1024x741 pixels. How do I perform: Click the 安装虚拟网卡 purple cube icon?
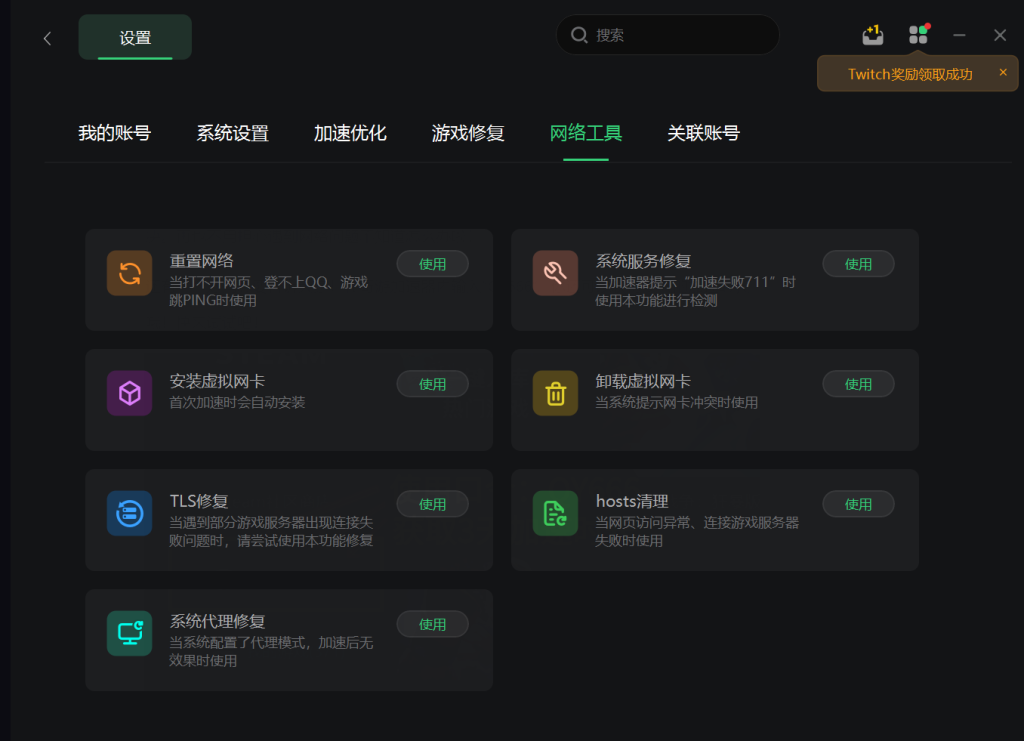click(x=129, y=393)
